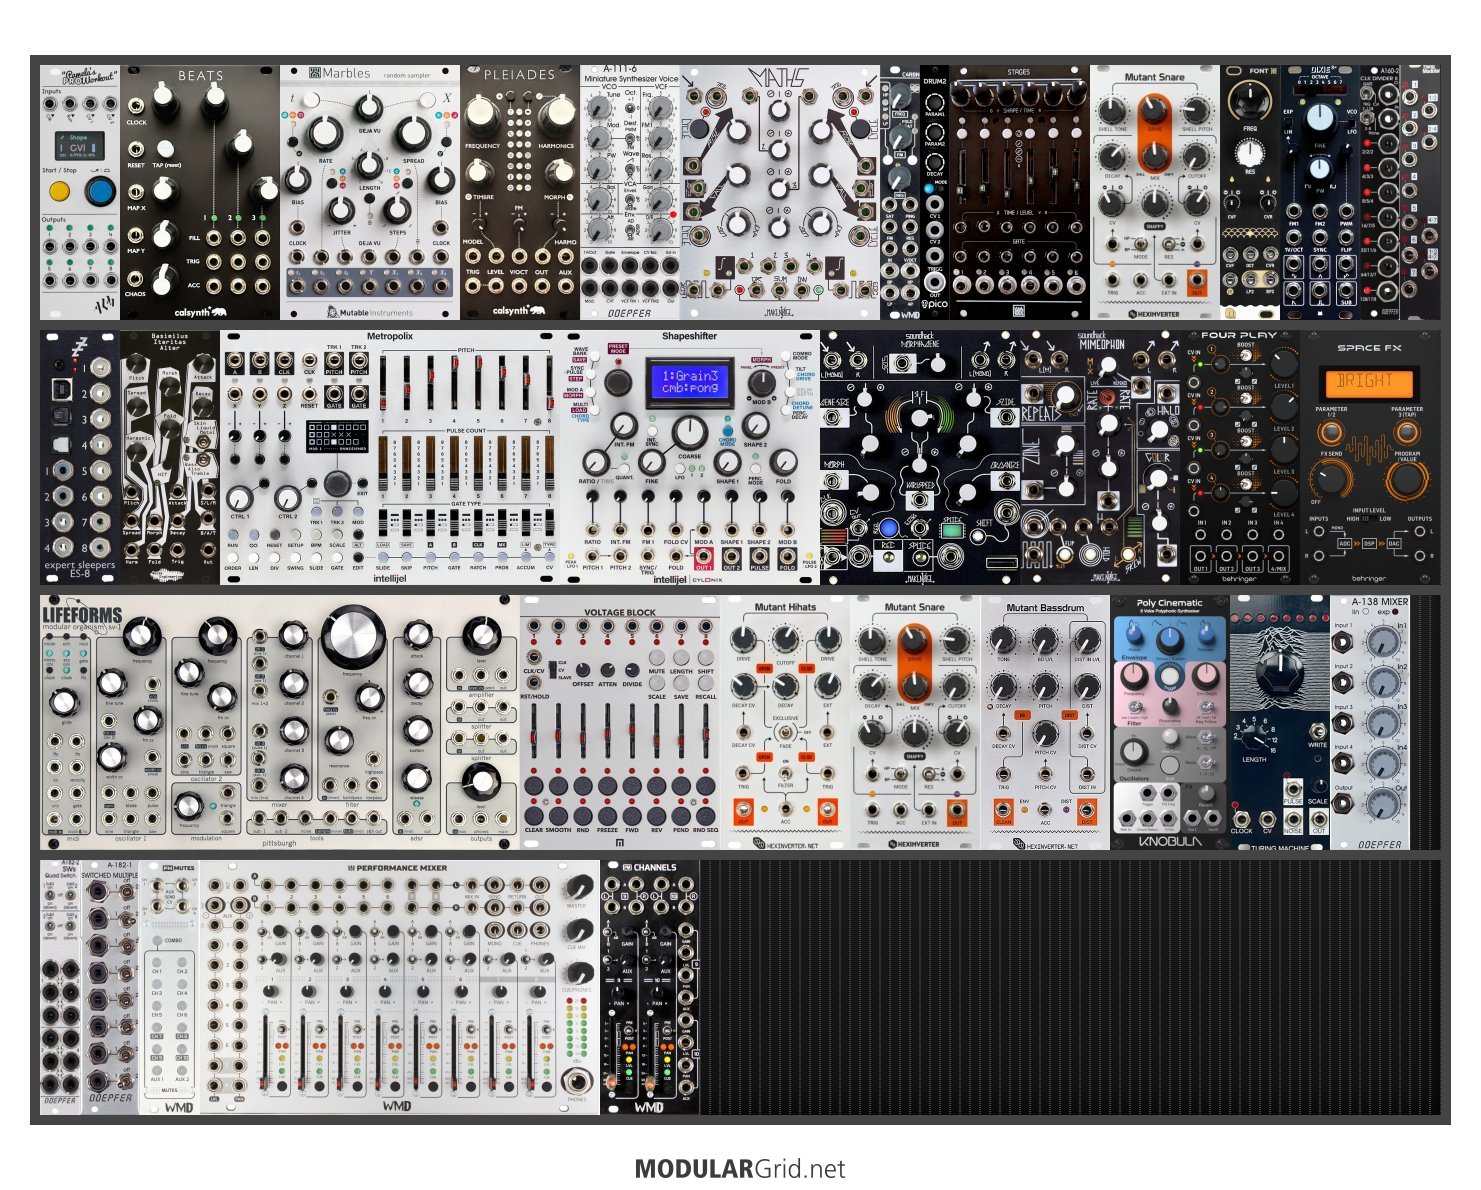Click the Shapeshifter preset mode encoder
This screenshot has width=1481, height=1190.
(x=618, y=383)
